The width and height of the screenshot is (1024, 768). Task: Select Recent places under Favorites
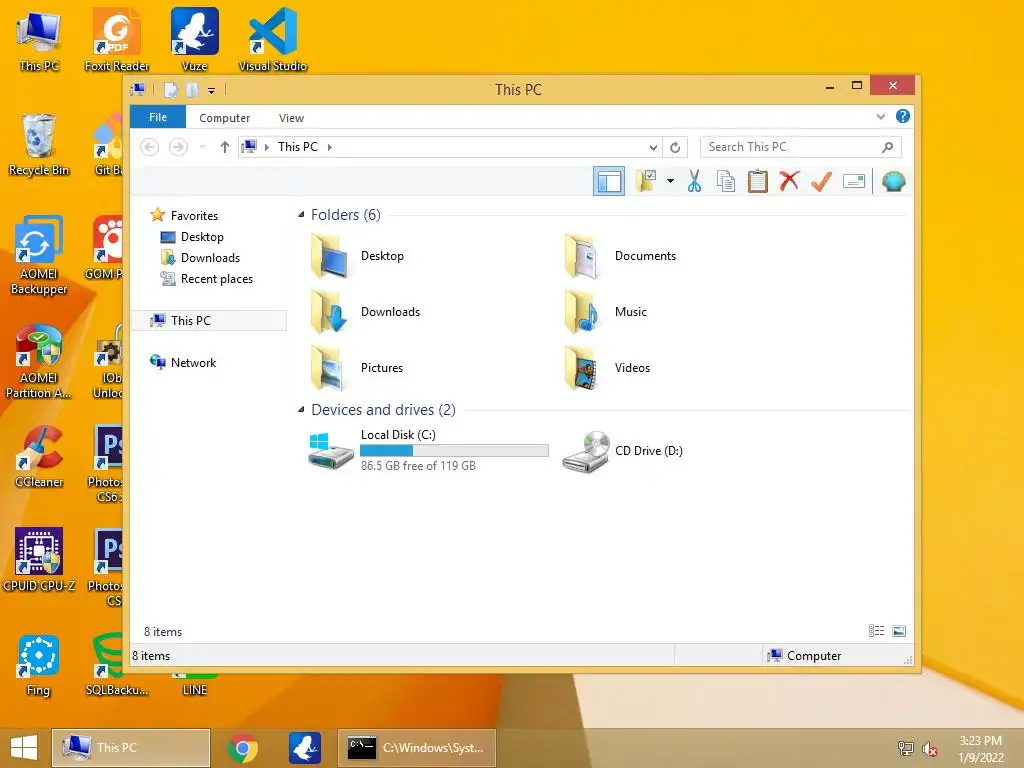coord(207,279)
